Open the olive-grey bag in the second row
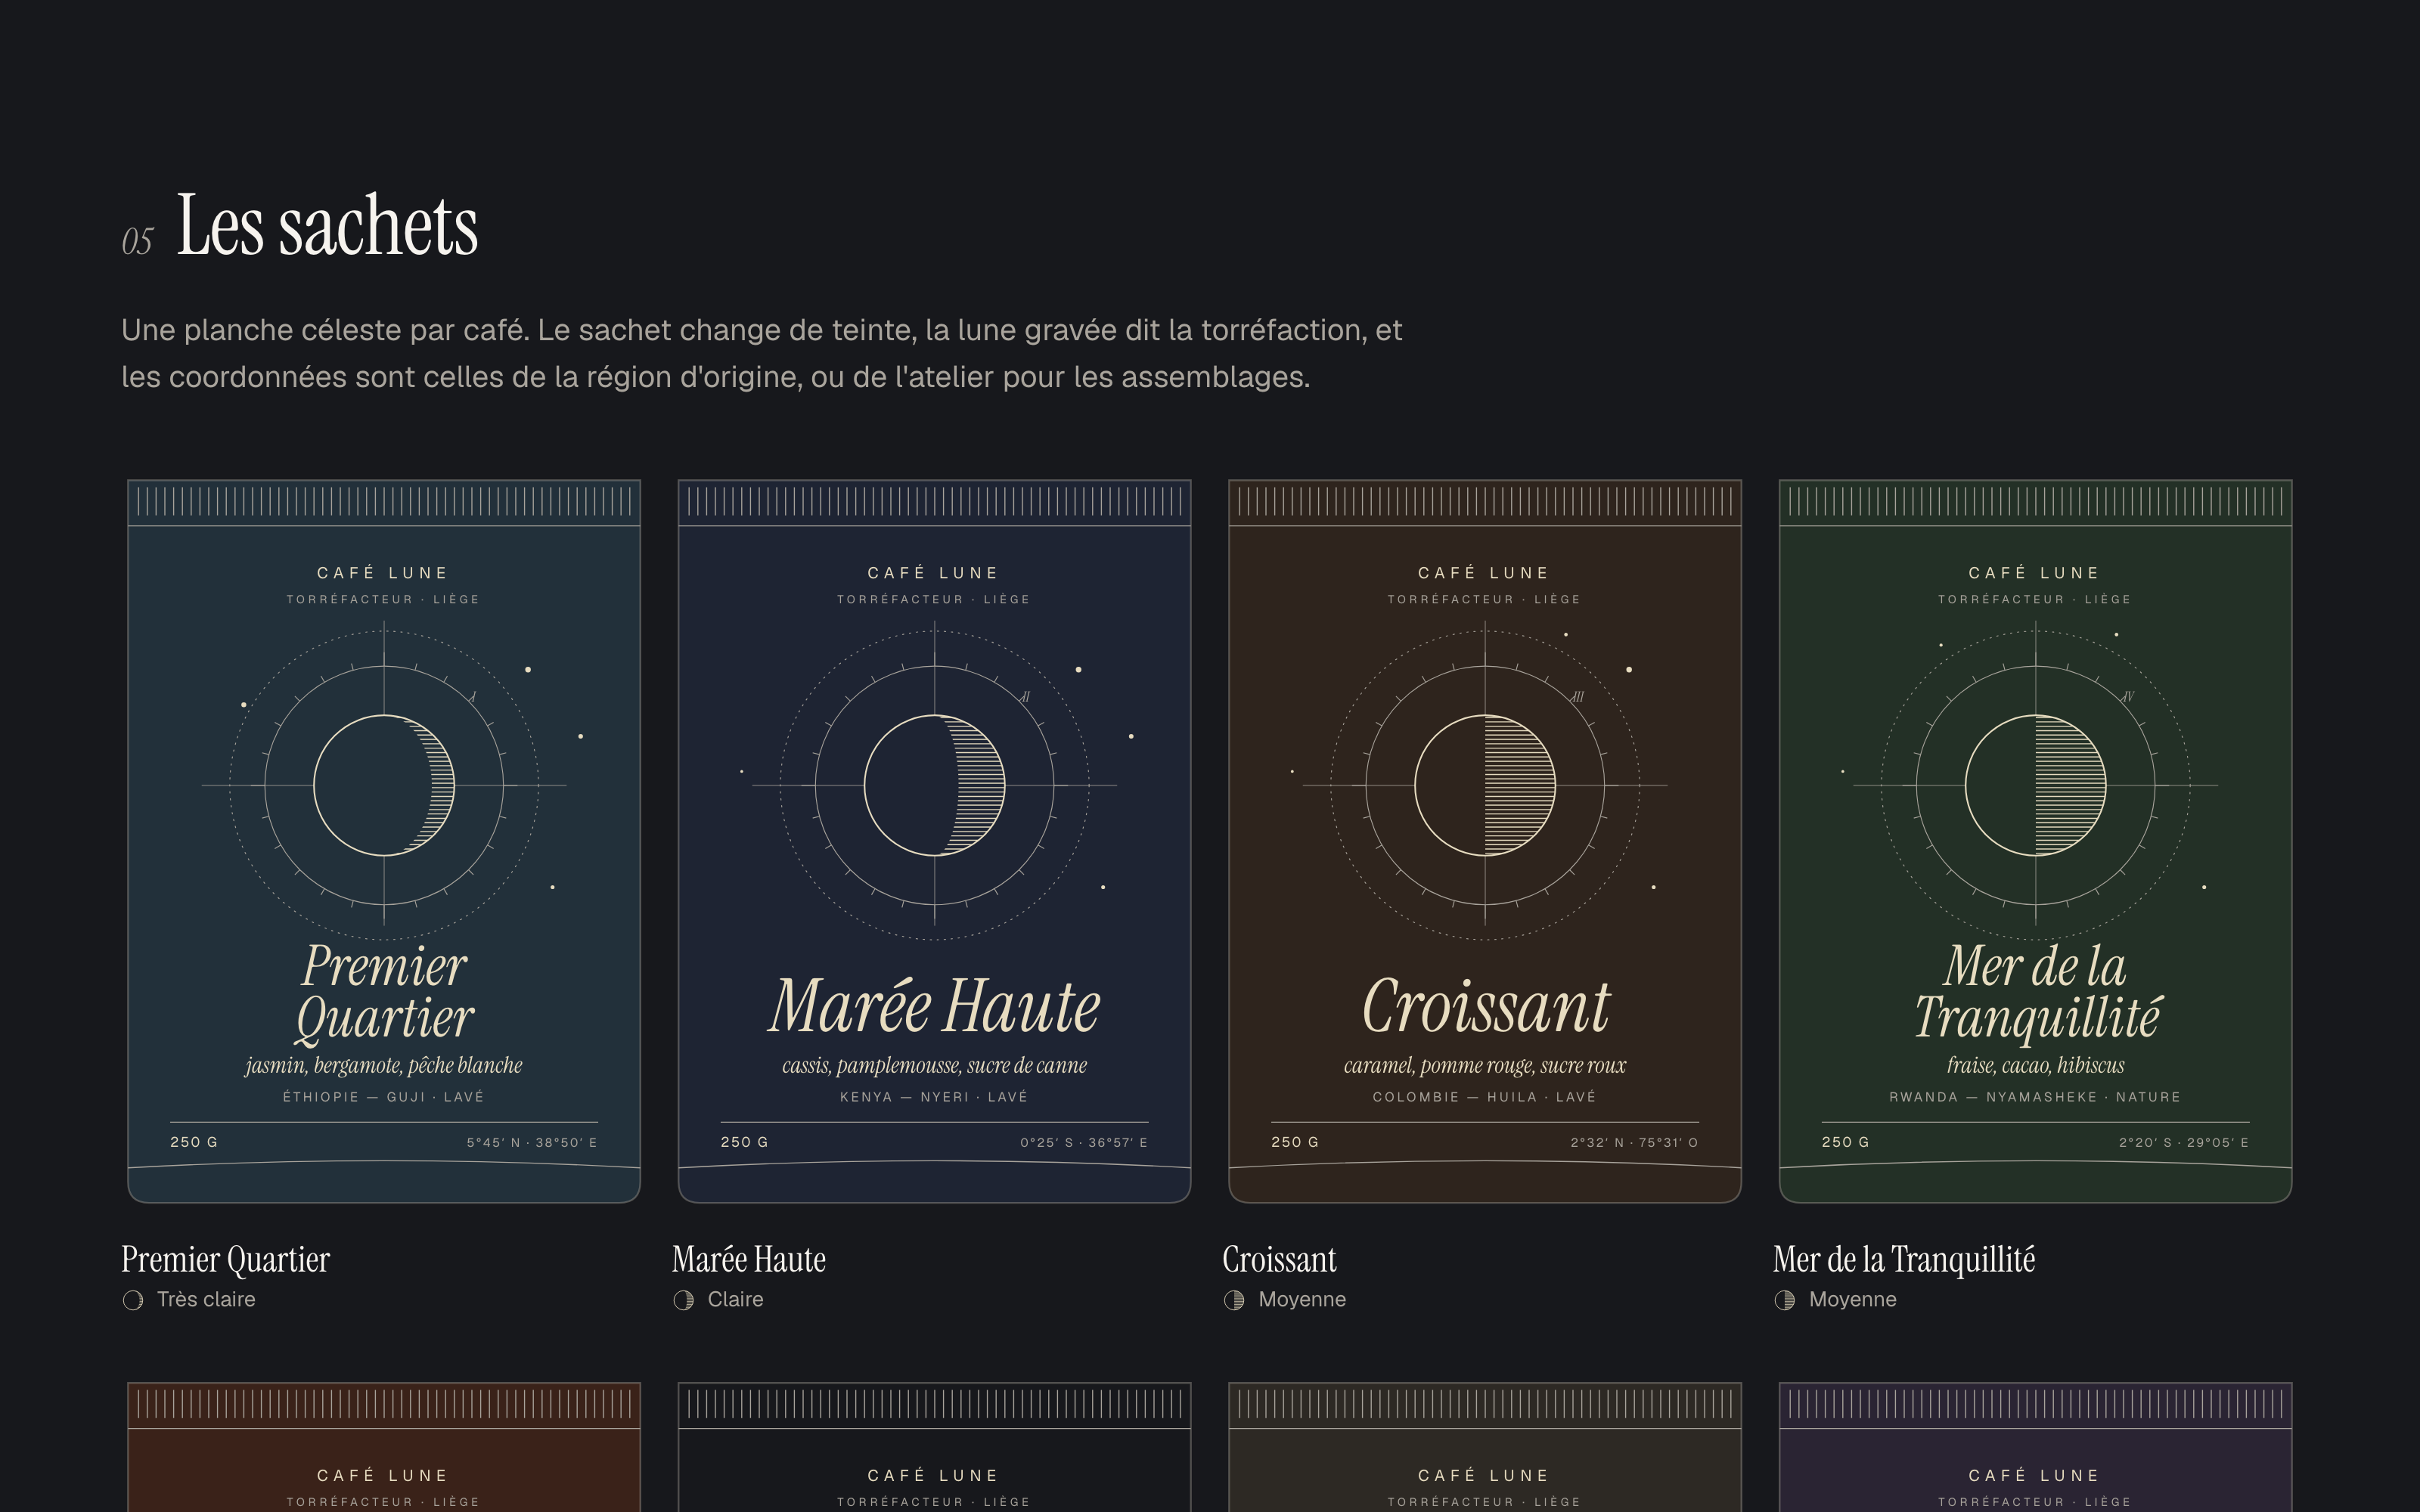This screenshot has width=2420, height=1512. click(1485, 1447)
